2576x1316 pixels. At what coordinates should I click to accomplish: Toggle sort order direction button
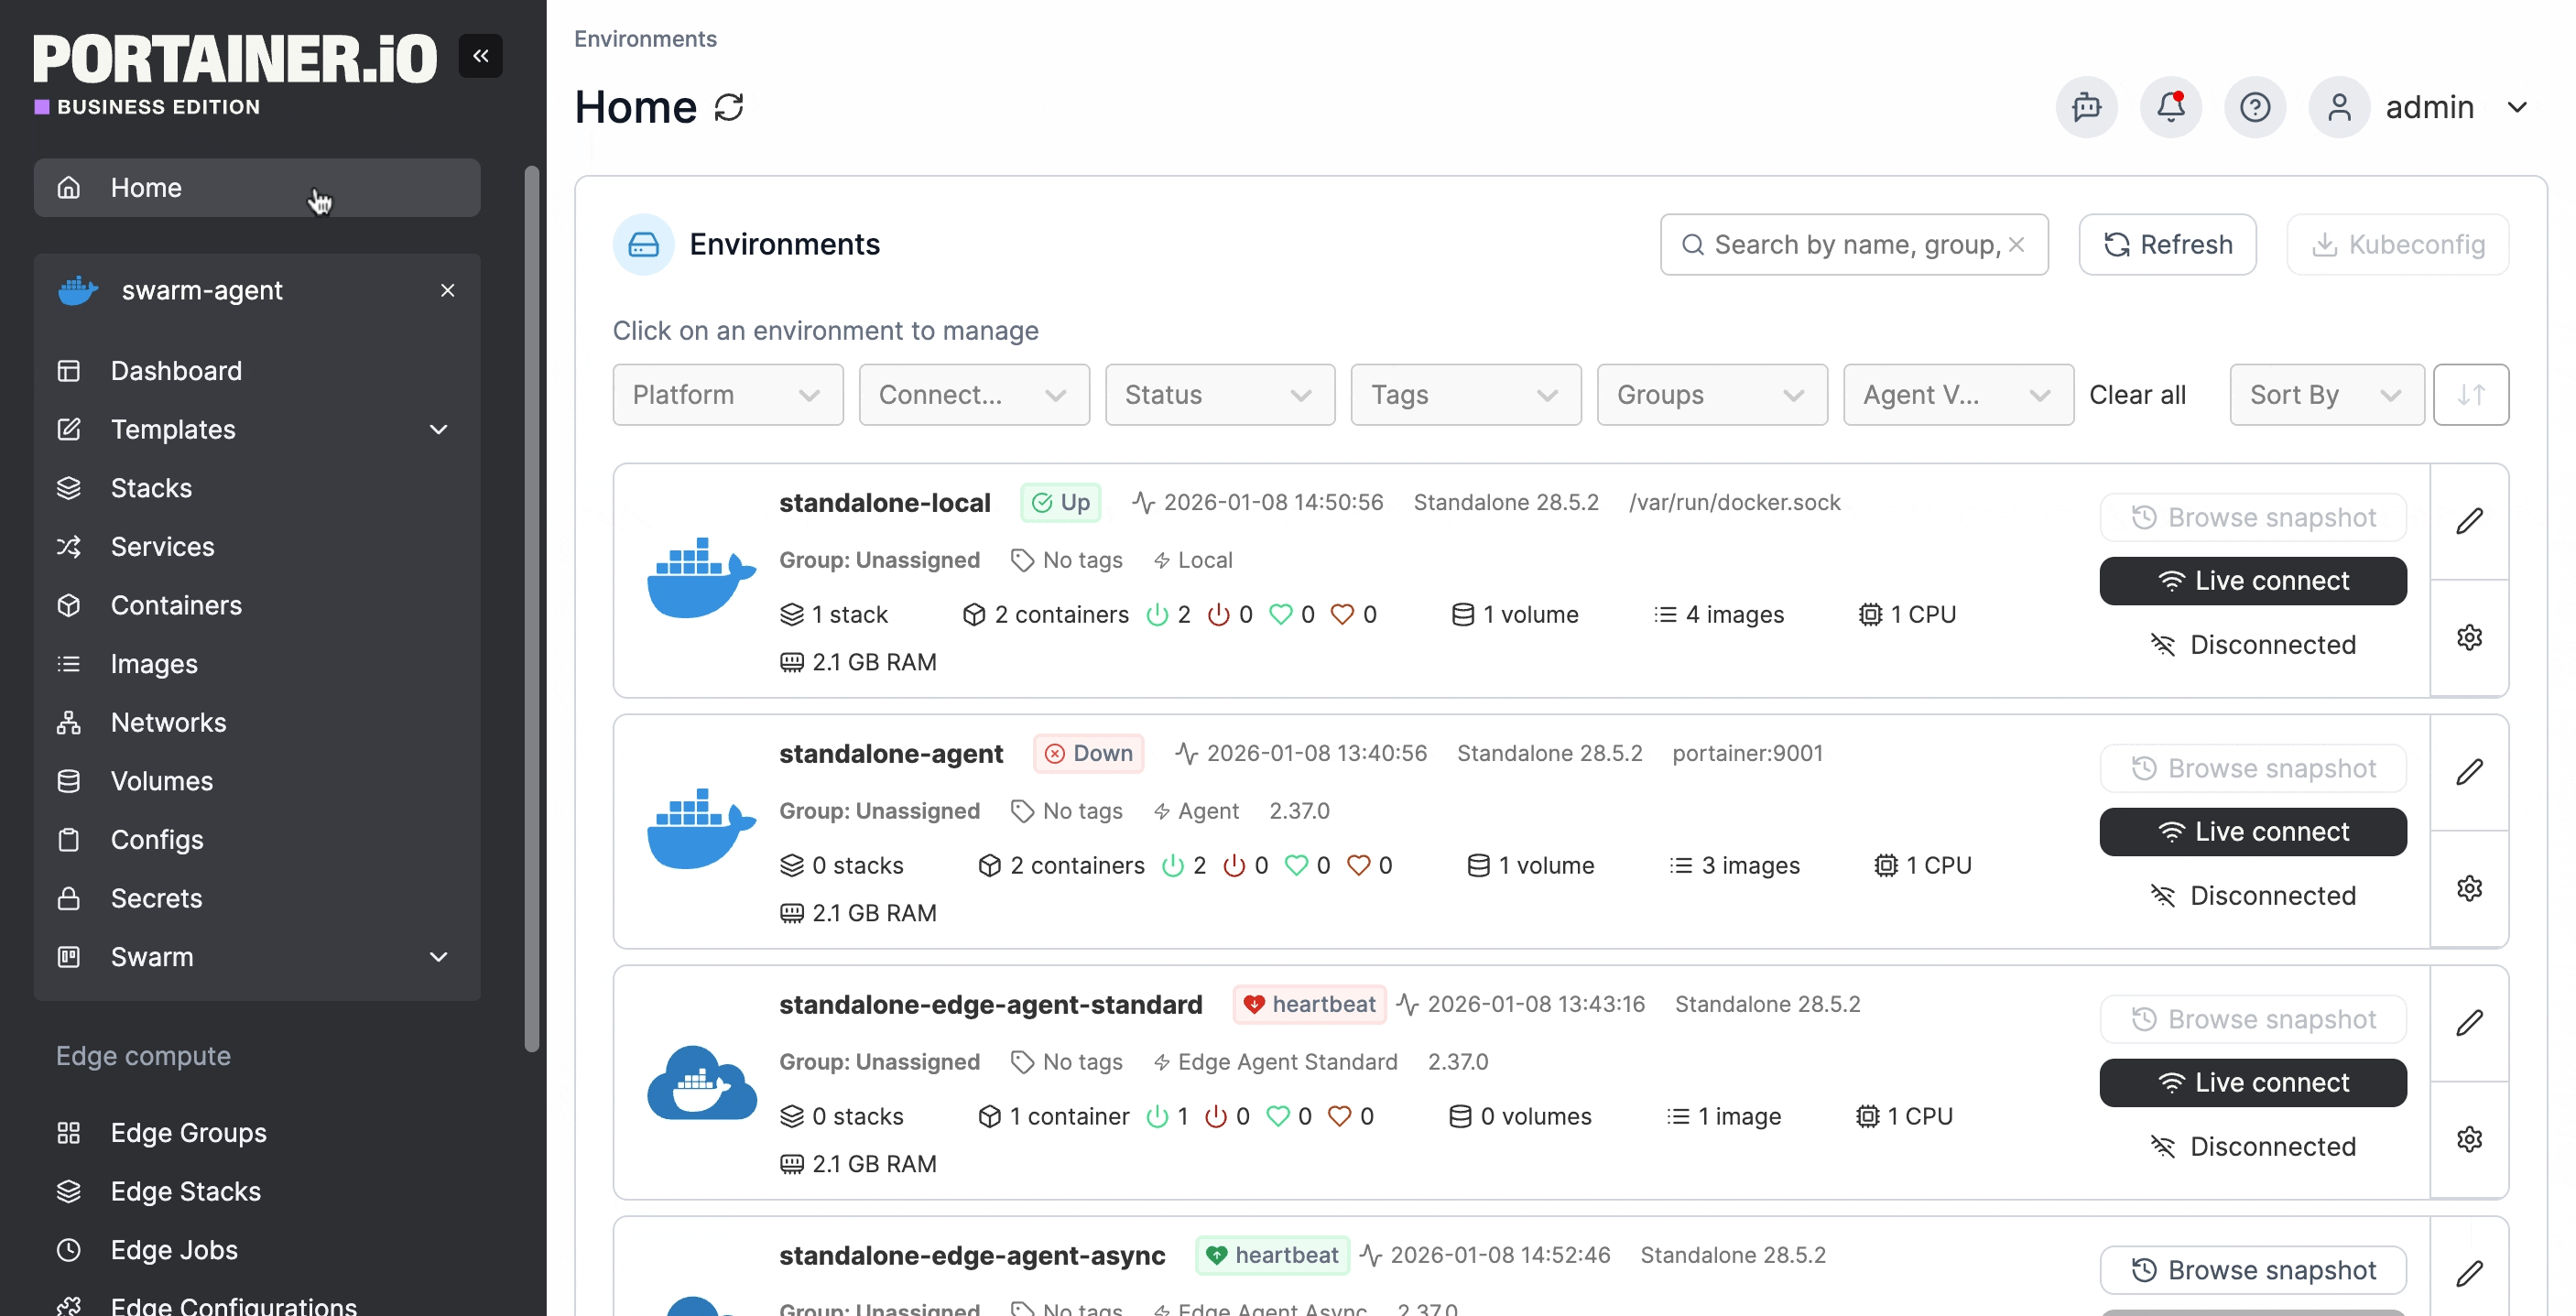point(2470,395)
